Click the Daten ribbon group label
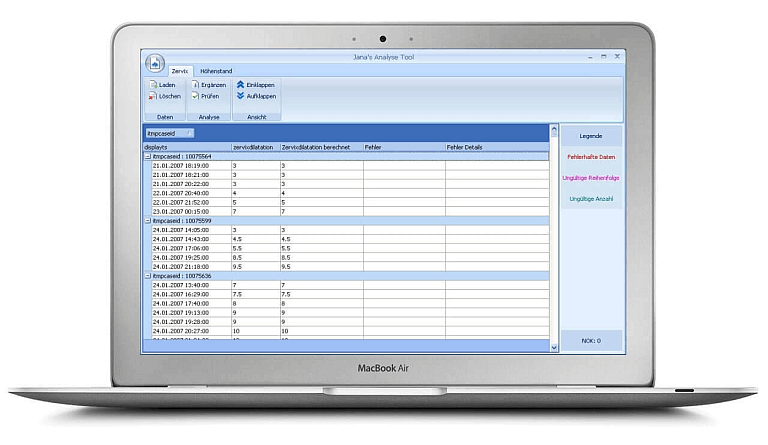This screenshot has width=768, height=445. point(165,117)
